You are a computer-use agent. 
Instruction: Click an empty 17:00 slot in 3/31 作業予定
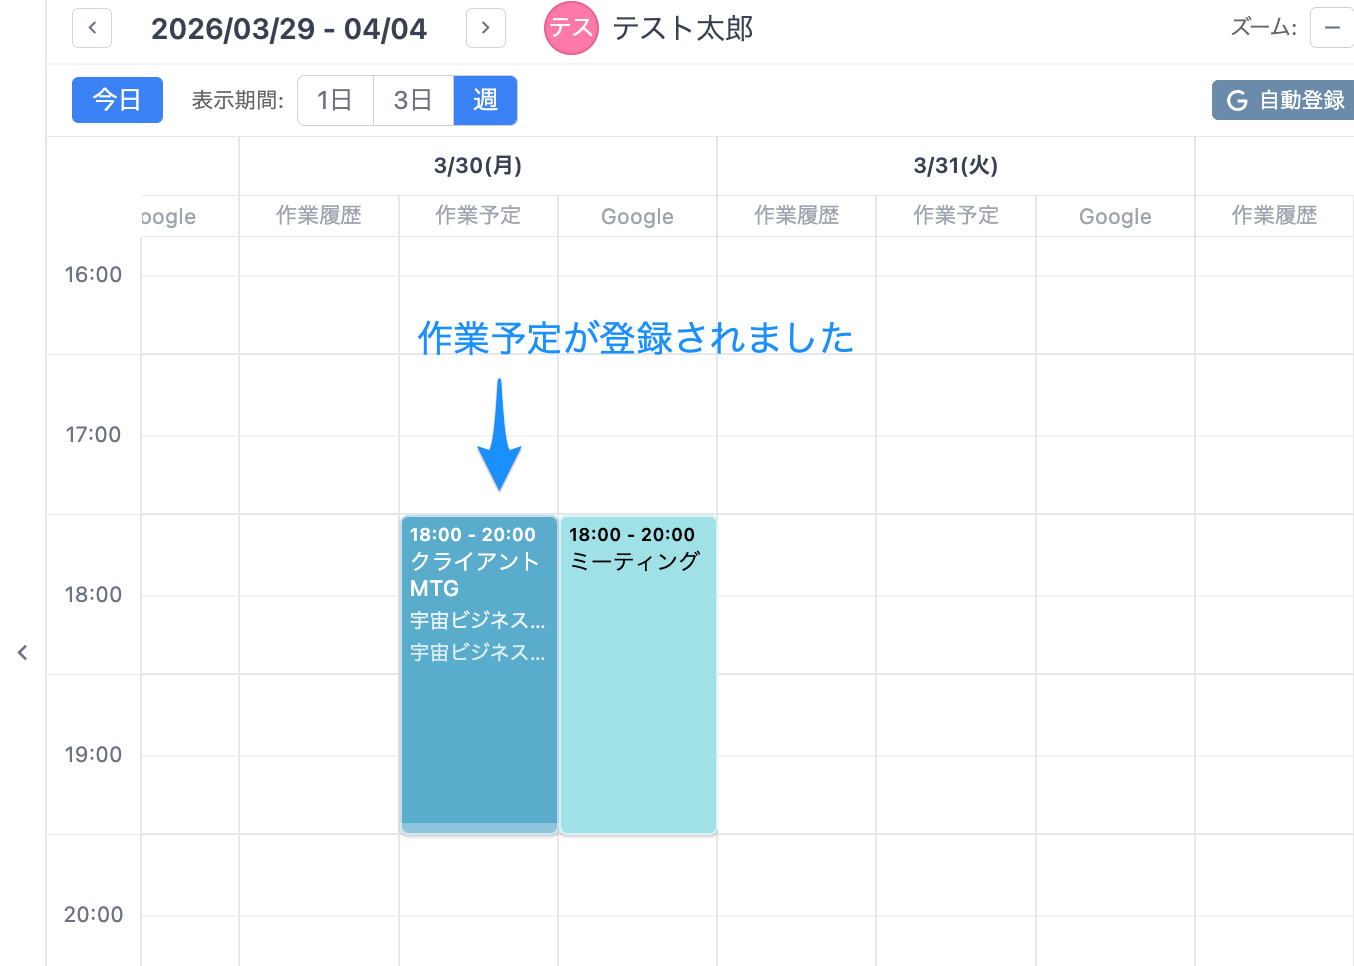click(x=955, y=434)
